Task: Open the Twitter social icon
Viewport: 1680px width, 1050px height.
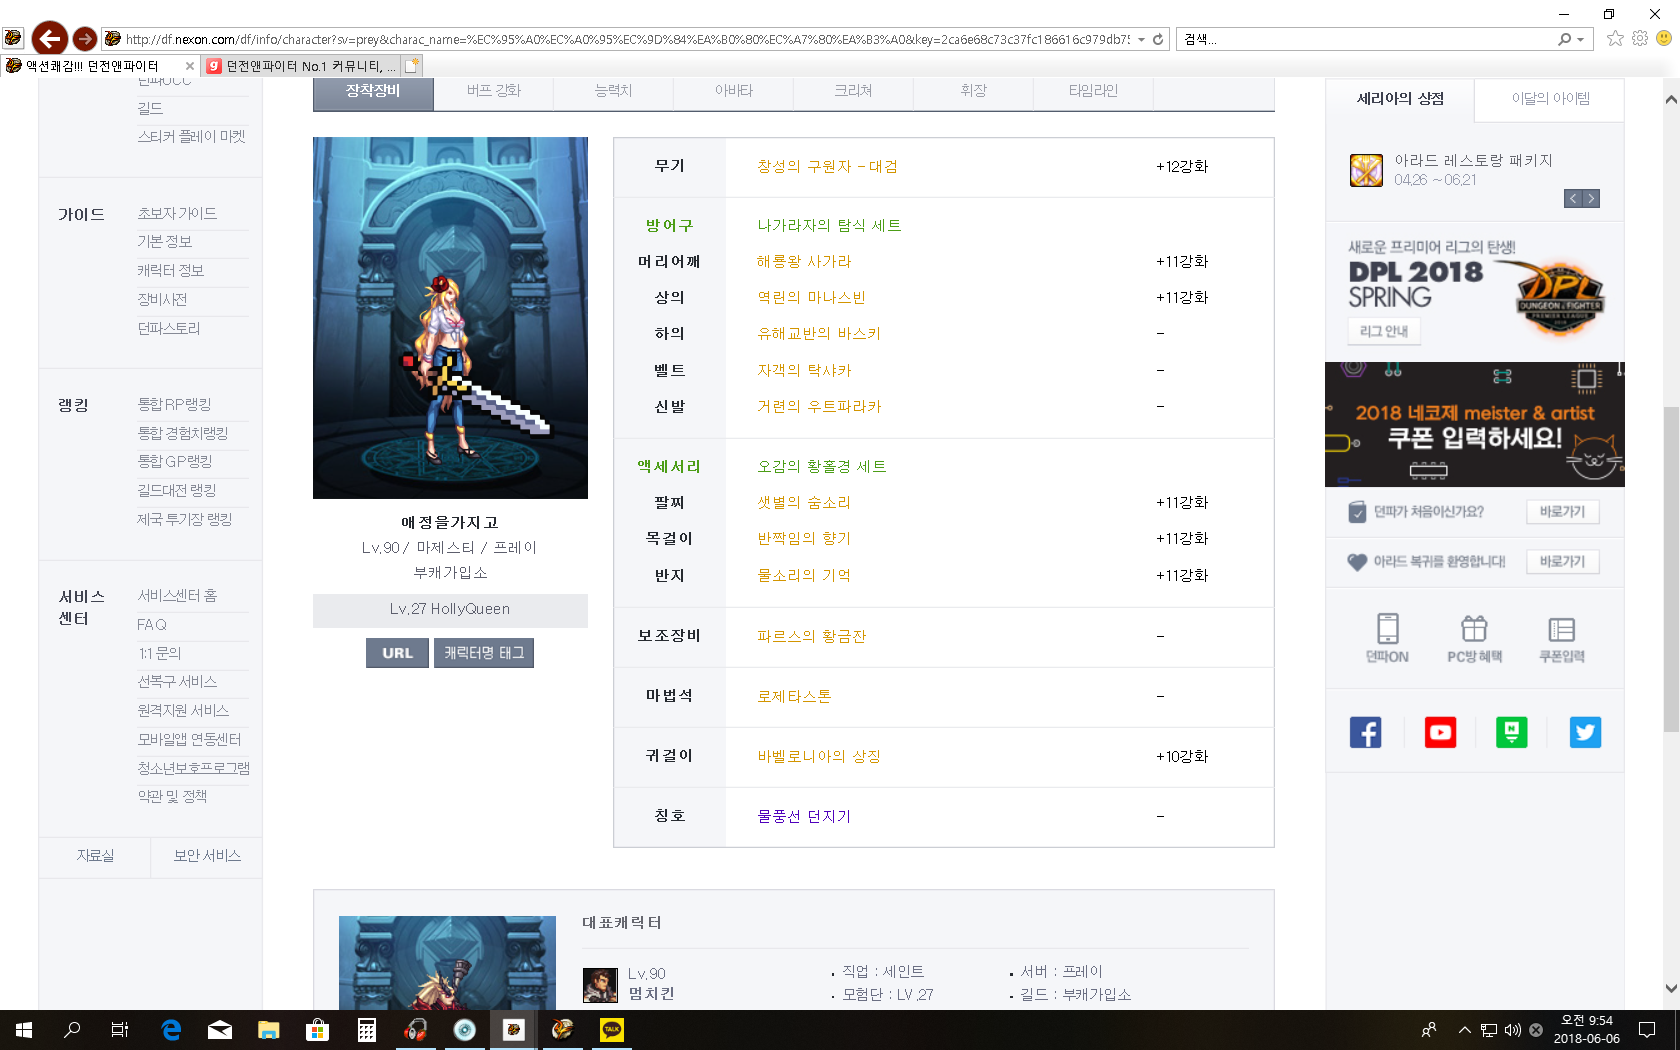Action: click(x=1585, y=732)
